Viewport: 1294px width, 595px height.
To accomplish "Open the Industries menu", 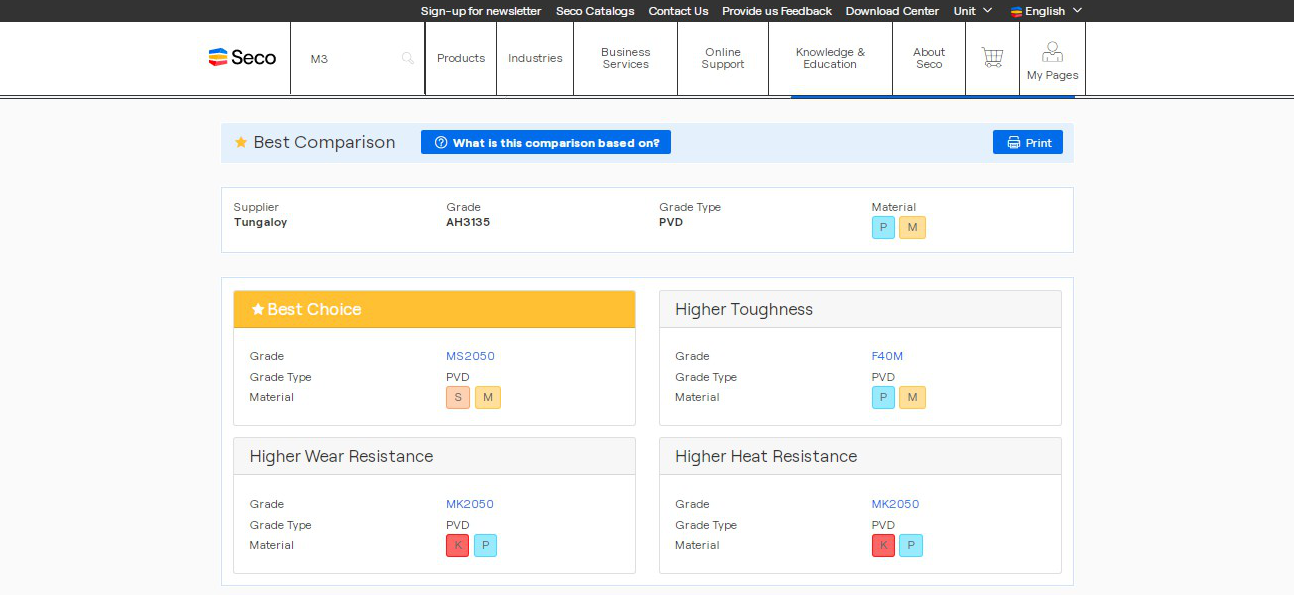I will click(x=535, y=58).
